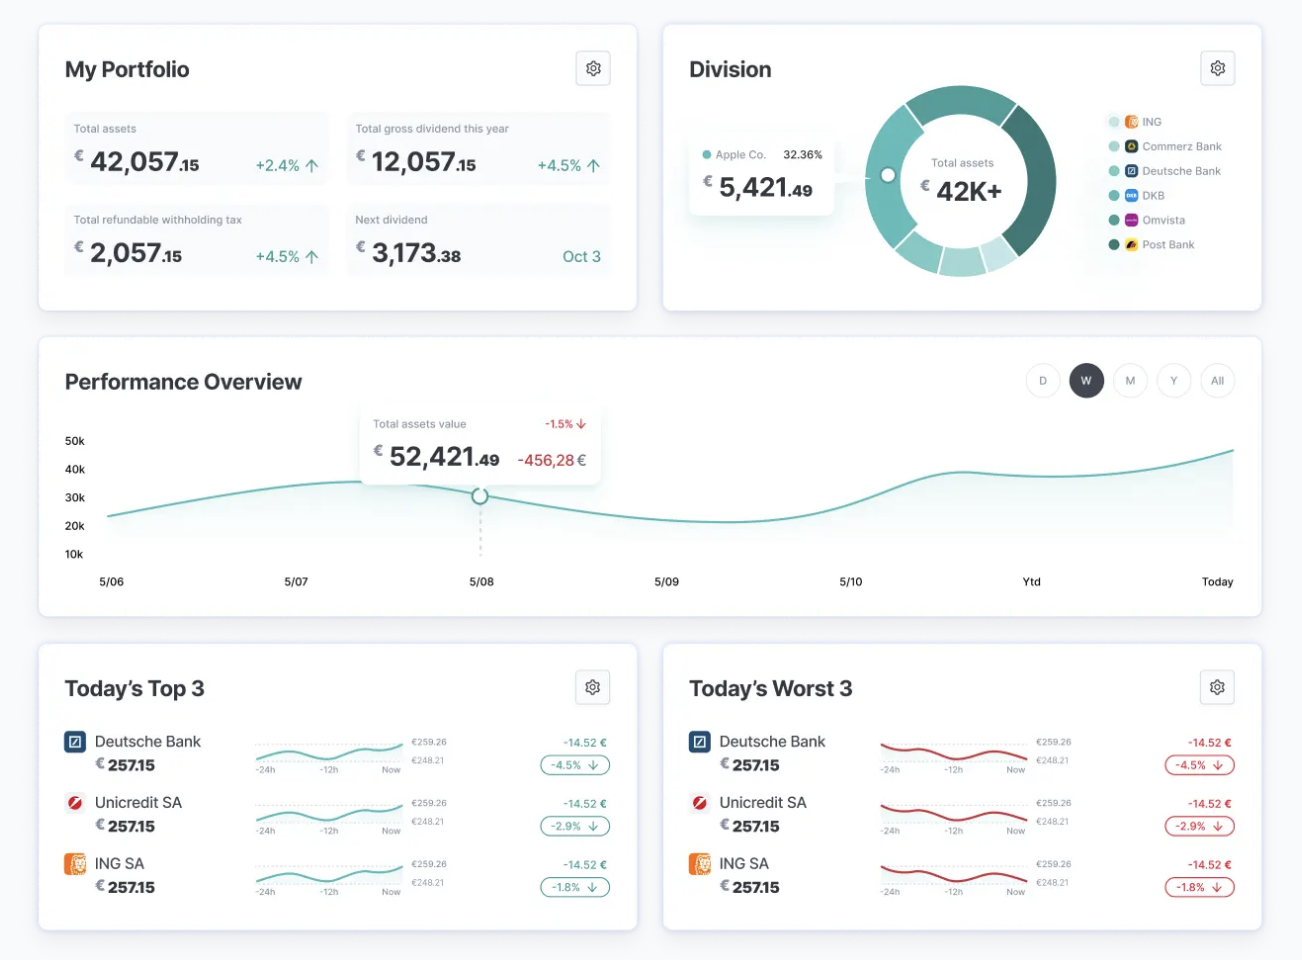Click the Next dividend € 3,173.38 value
1302x960 pixels.
click(408, 252)
